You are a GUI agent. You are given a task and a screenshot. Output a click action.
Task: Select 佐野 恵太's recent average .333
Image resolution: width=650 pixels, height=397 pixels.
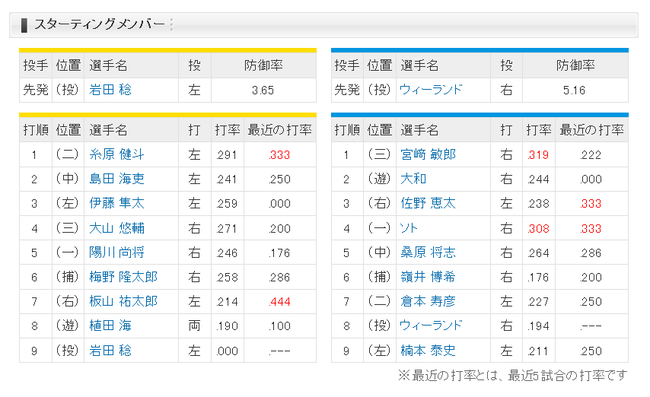coord(591,204)
